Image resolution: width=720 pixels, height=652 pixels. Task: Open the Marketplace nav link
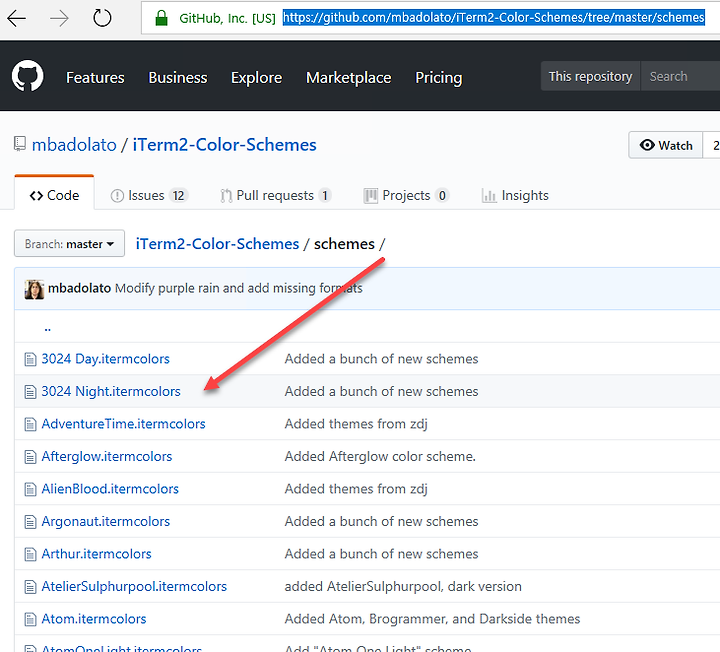point(349,78)
